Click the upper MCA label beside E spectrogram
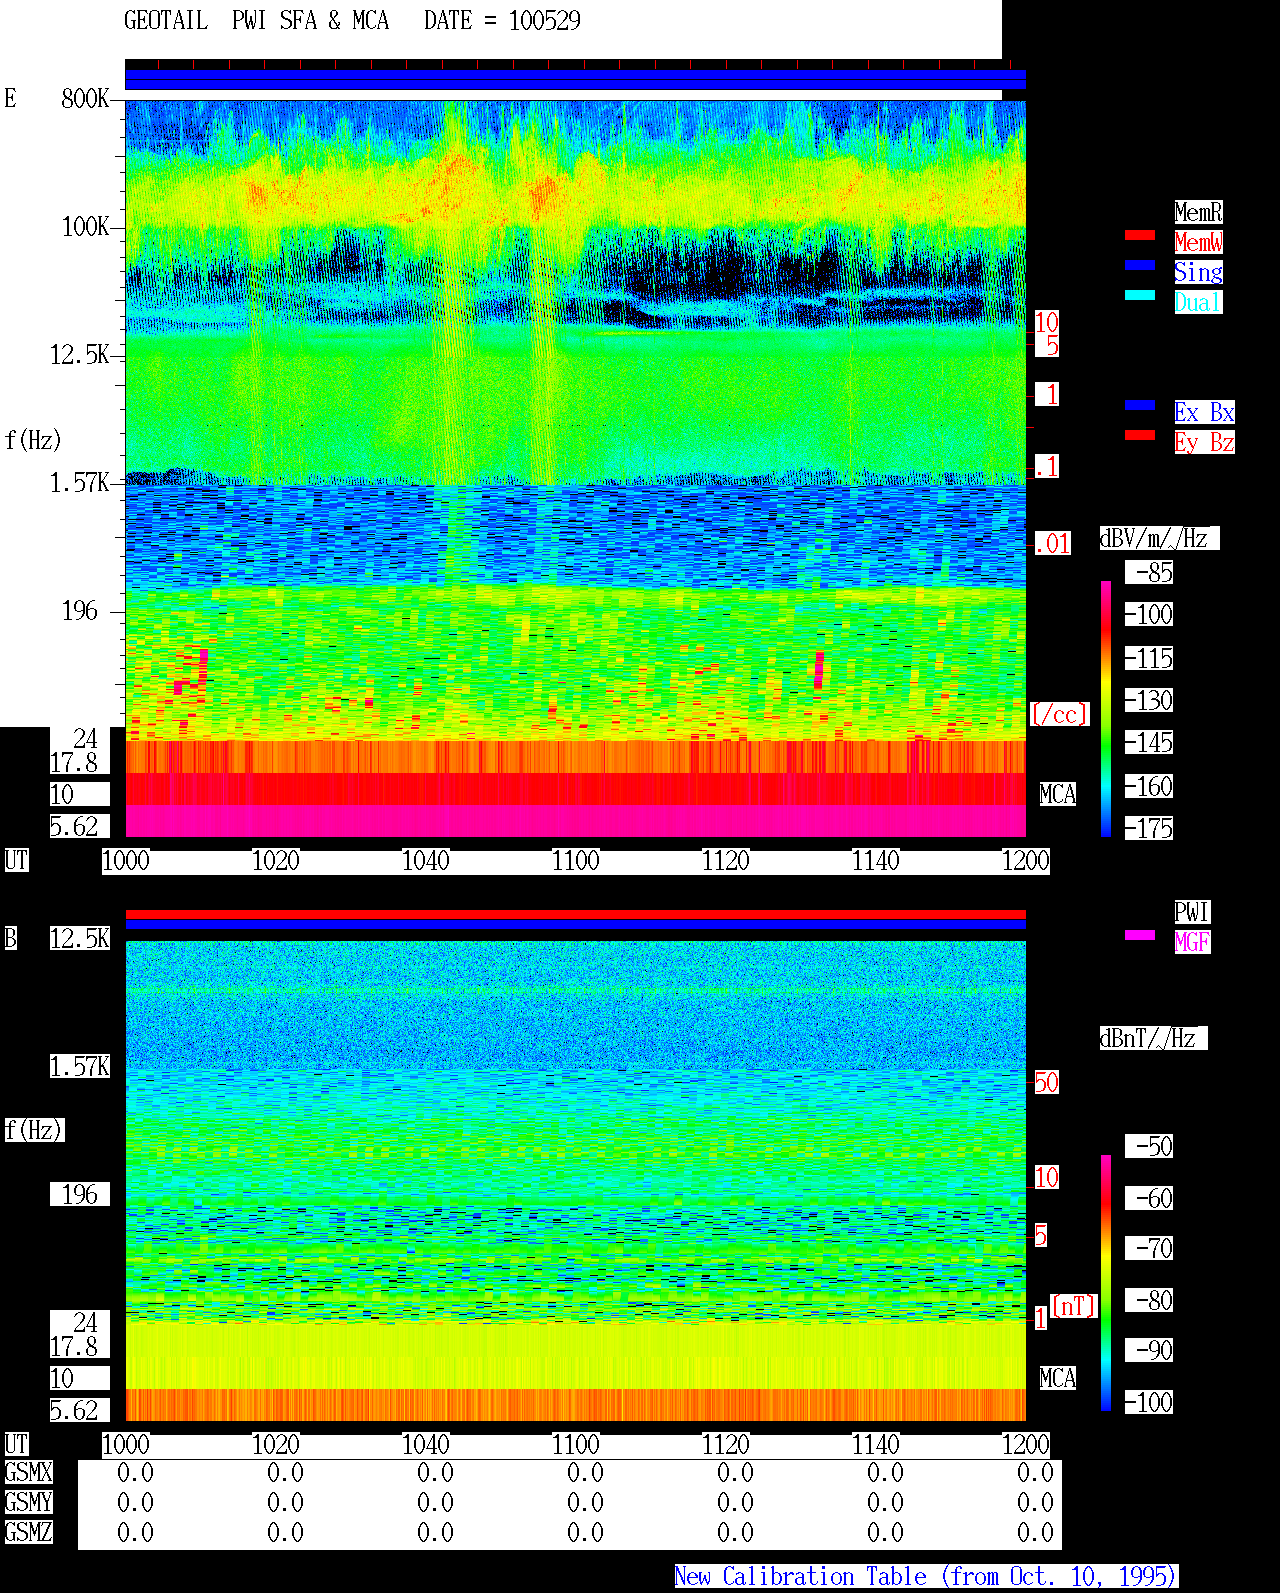The width and height of the screenshot is (1280, 1593). click(x=1058, y=794)
